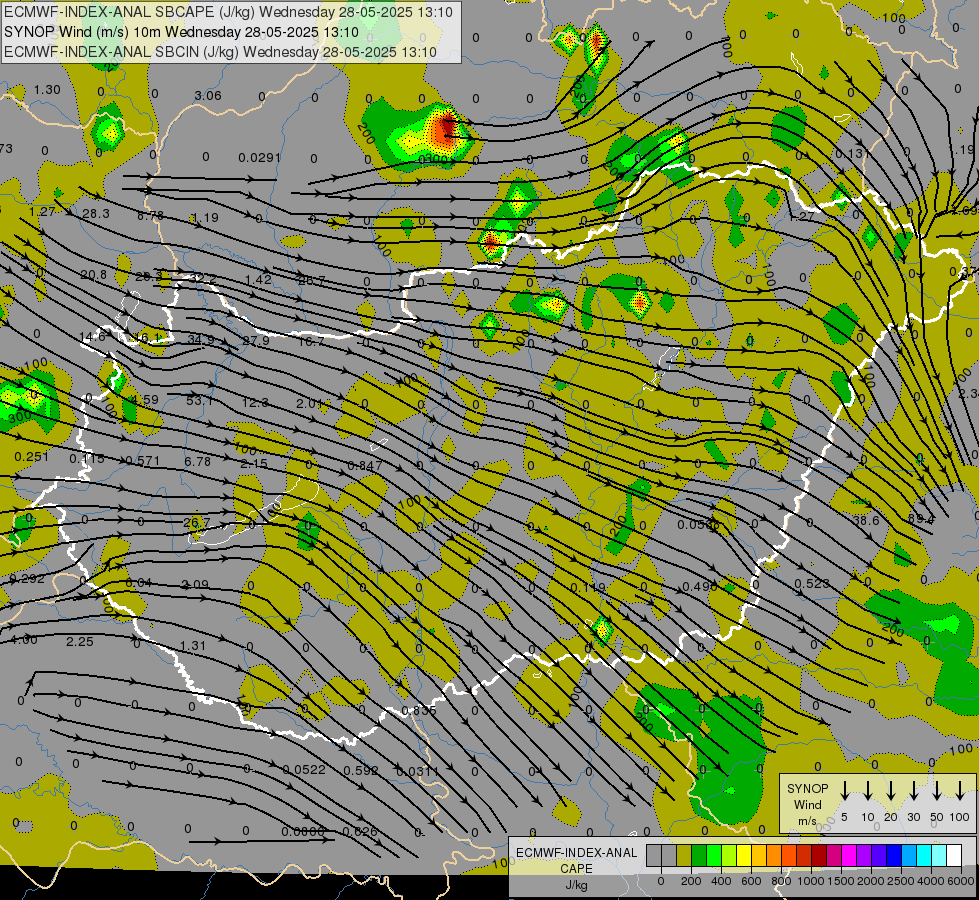979x900 pixels.
Task: Click the map value 0.131
Action: tap(852, 154)
